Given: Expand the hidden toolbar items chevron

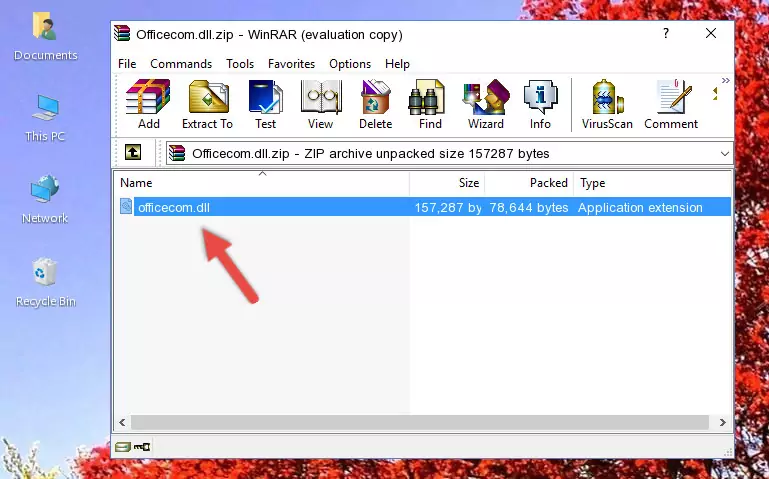Looking at the screenshot, I should pyautogui.click(x=726, y=80).
